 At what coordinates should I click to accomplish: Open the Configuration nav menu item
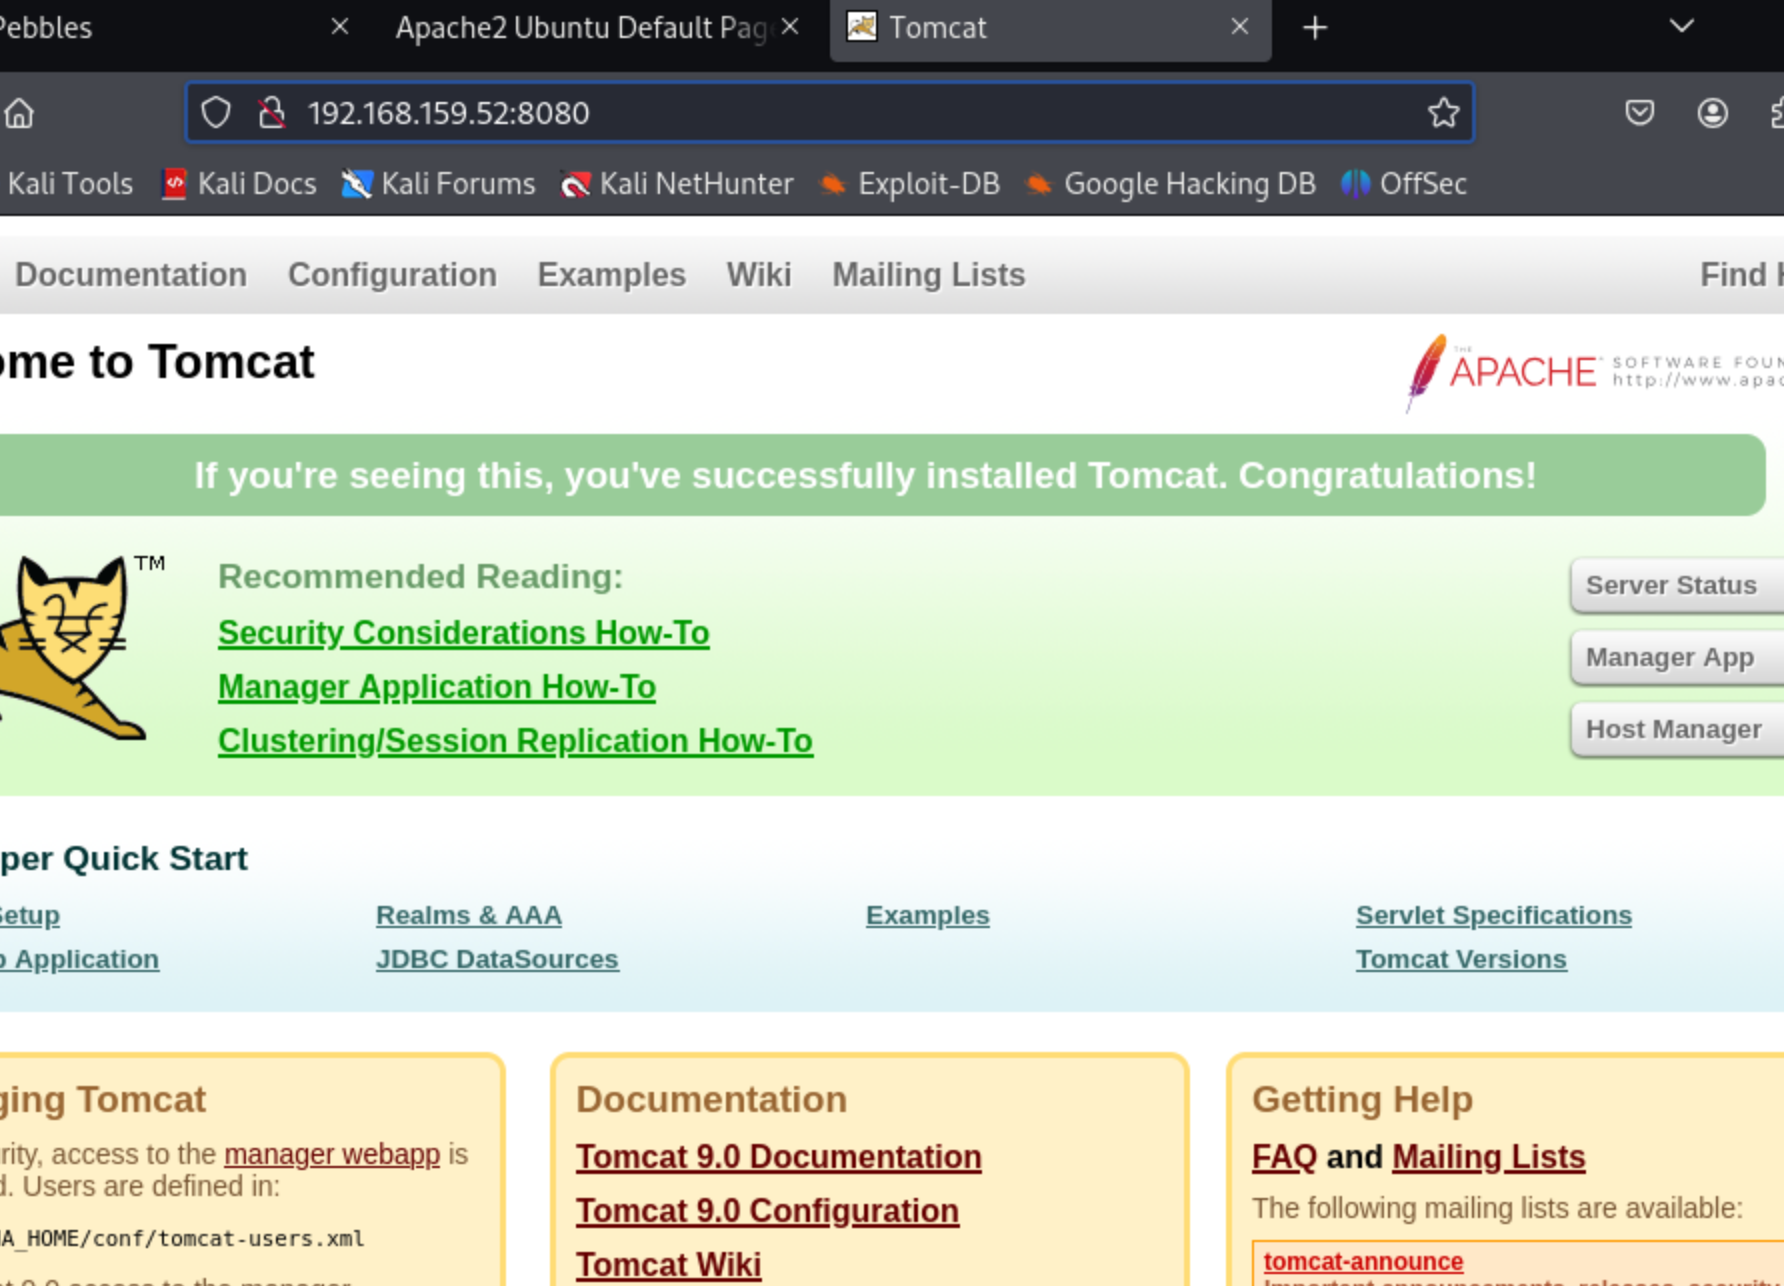click(392, 275)
